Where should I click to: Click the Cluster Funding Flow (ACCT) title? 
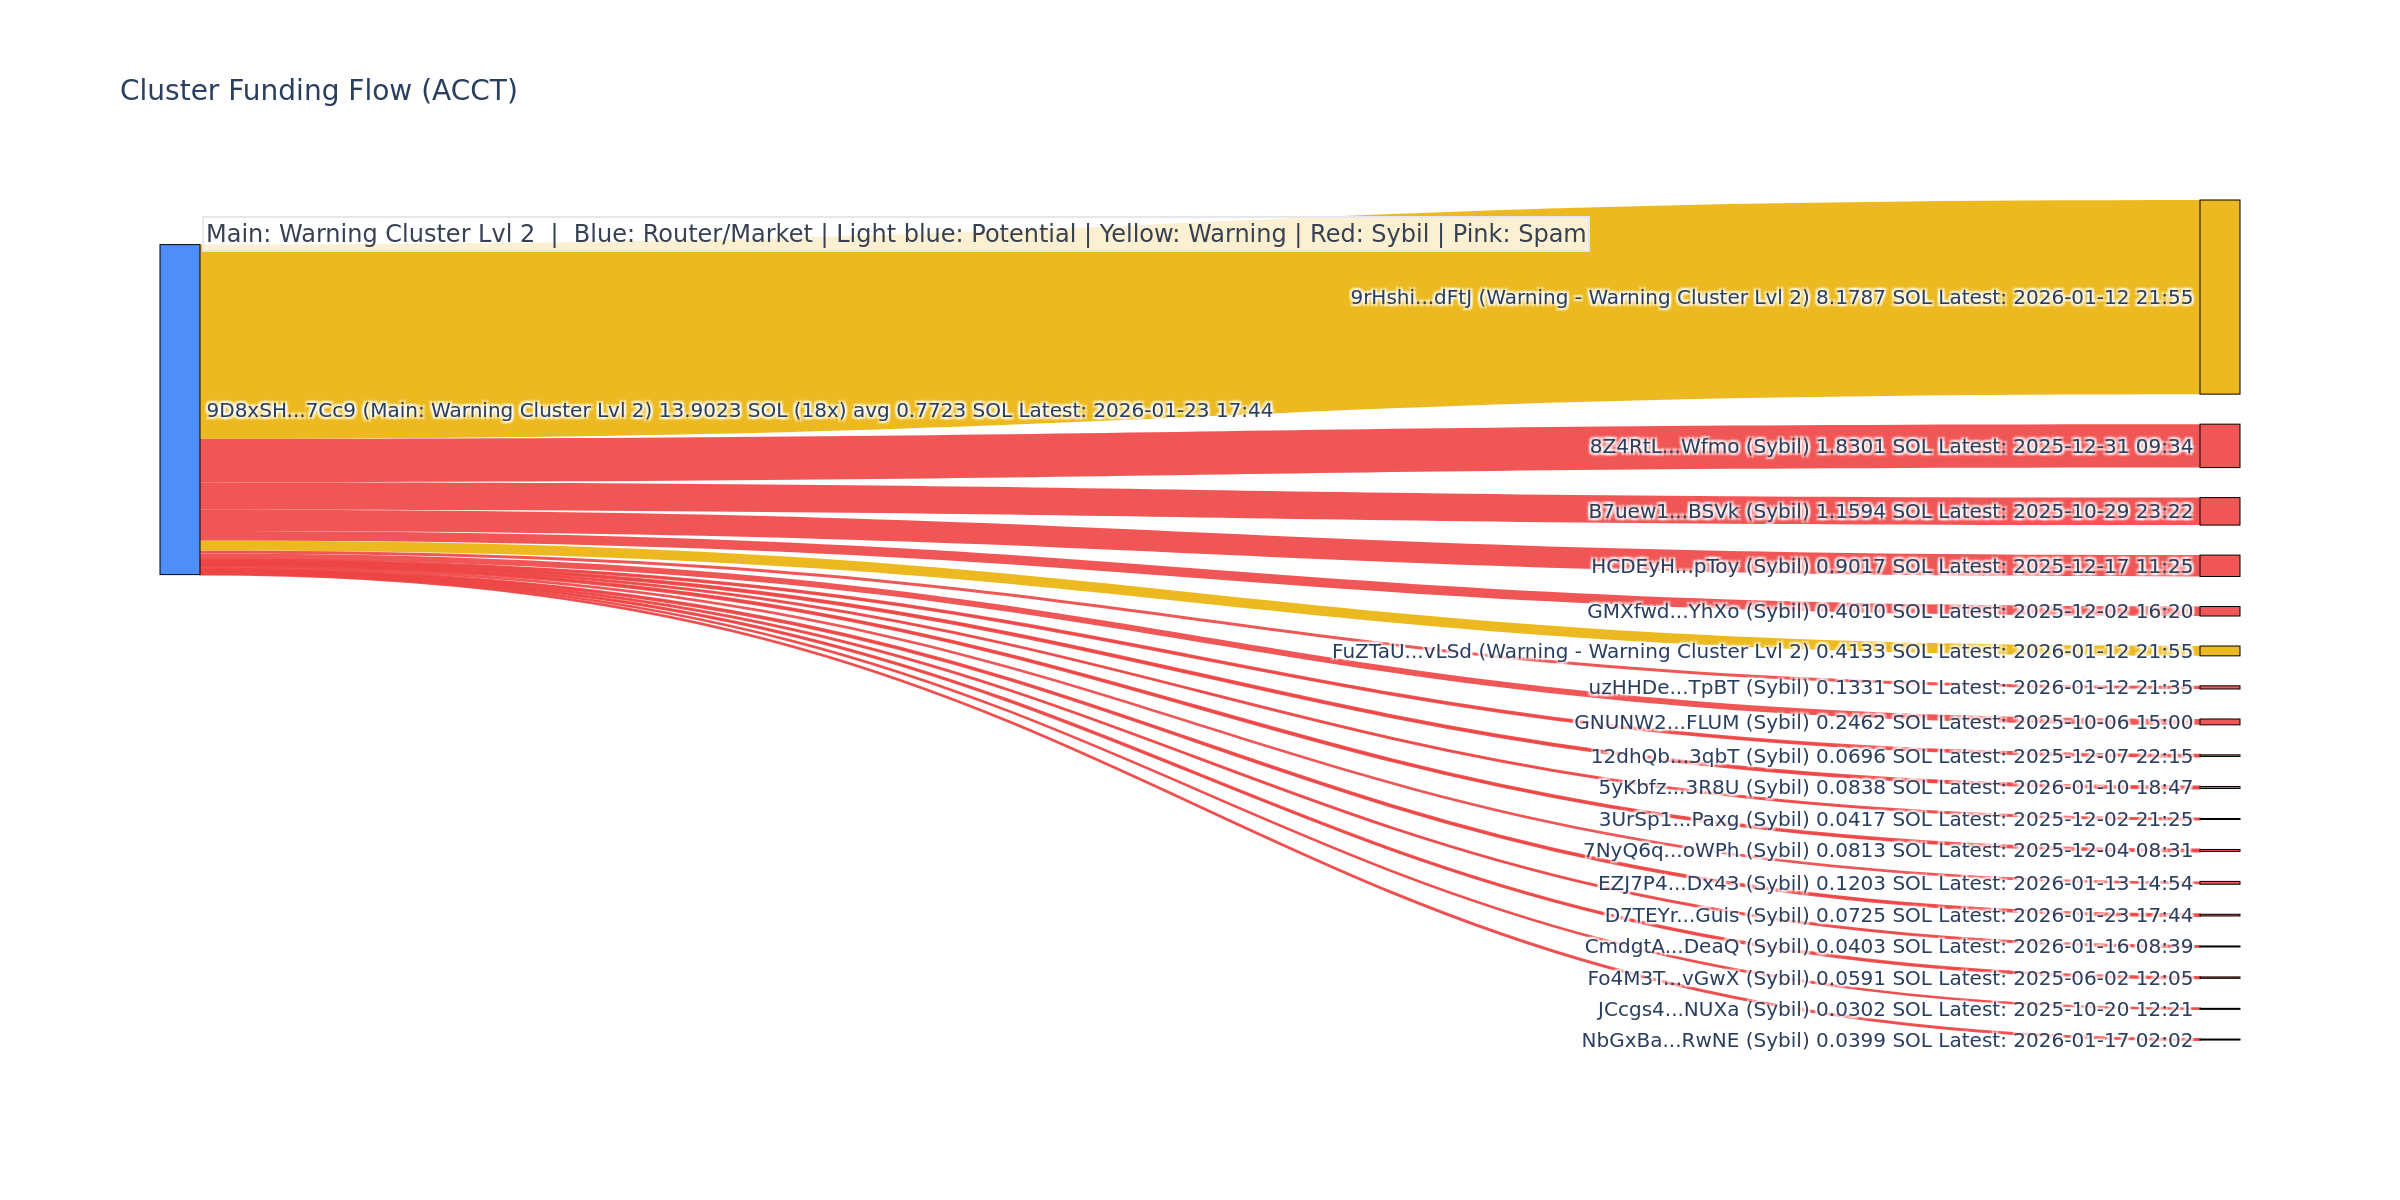(318, 91)
